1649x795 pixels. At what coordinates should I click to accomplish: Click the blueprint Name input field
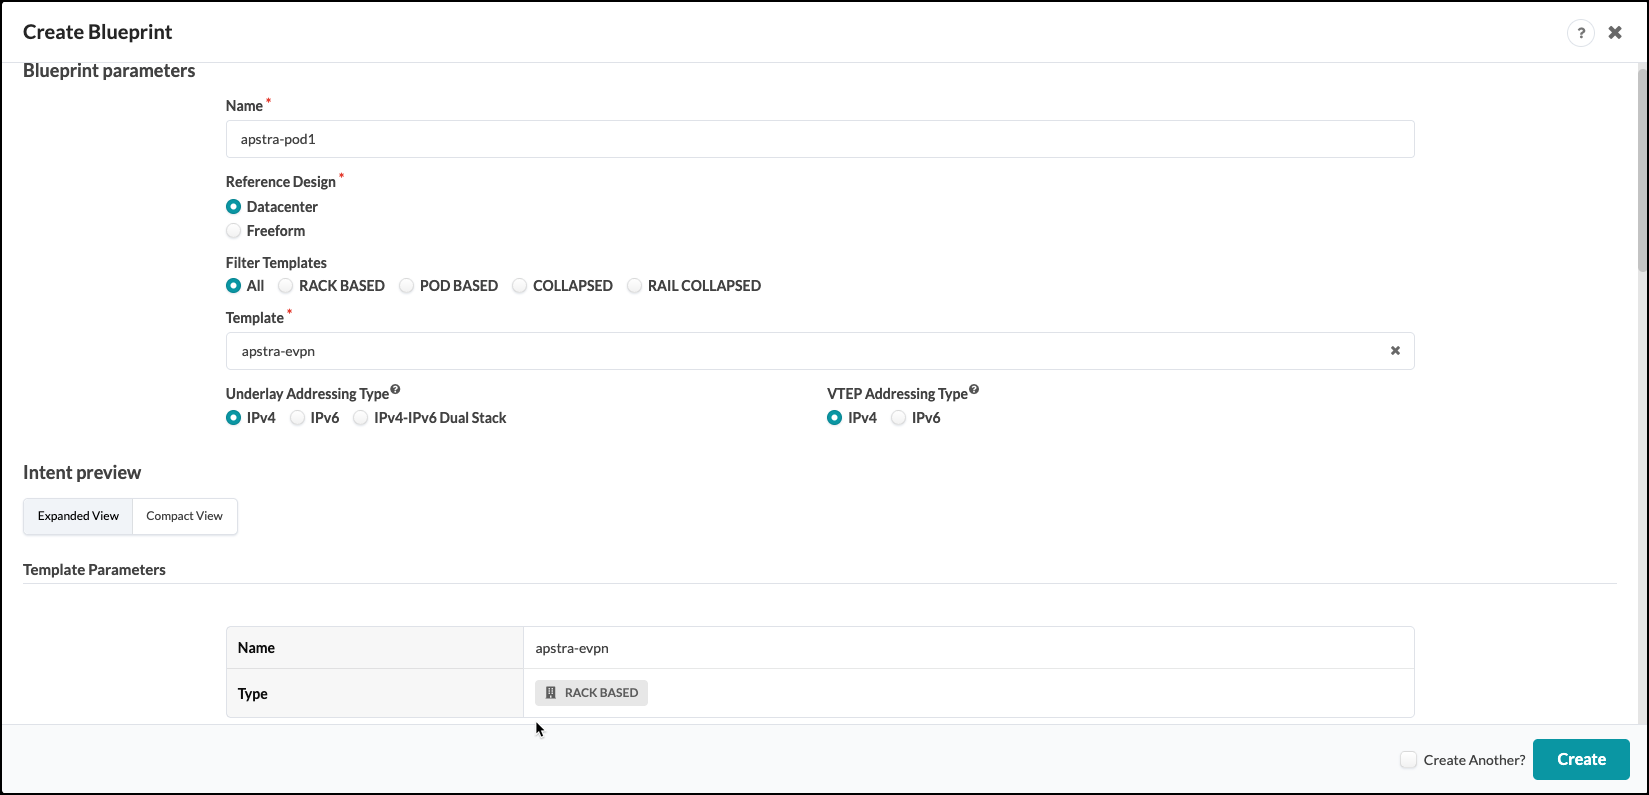tap(820, 139)
